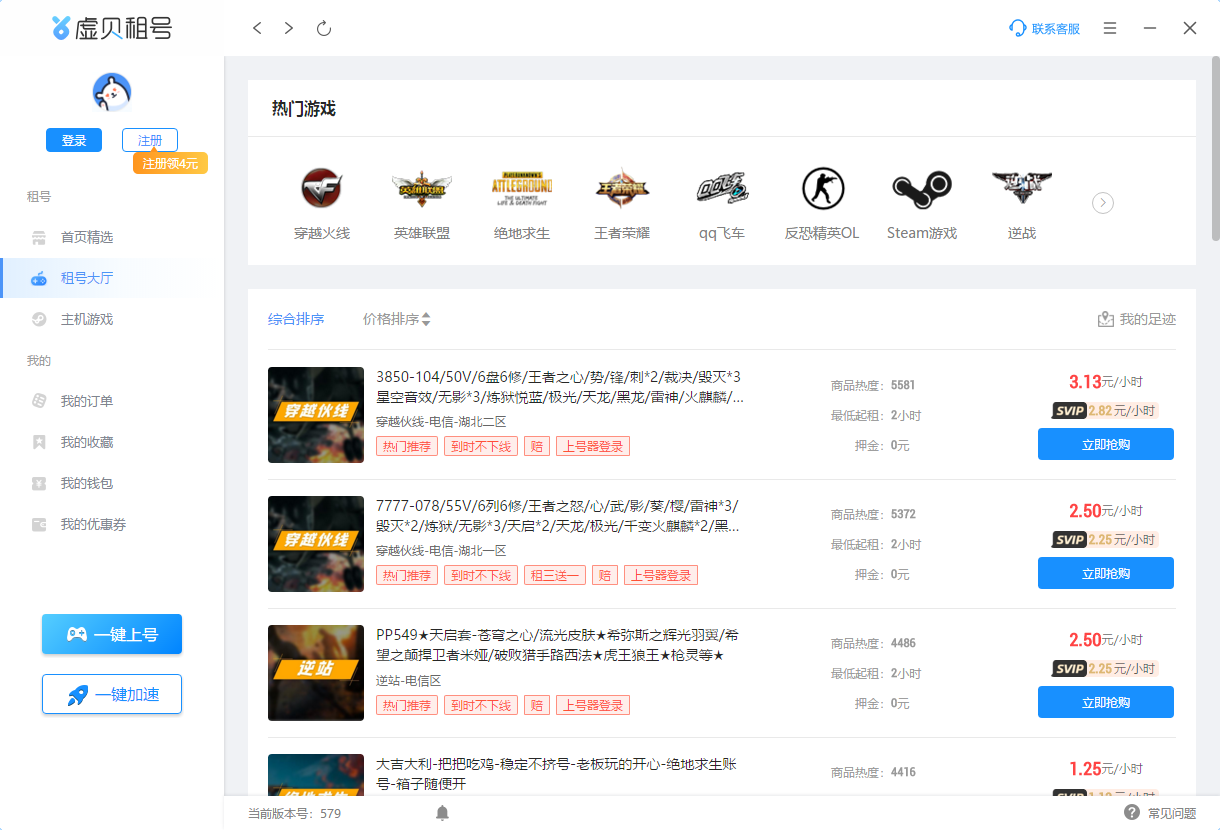The height and width of the screenshot is (830, 1220).
Task: Toggle 价格排序 sort order
Action: [396, 319]
